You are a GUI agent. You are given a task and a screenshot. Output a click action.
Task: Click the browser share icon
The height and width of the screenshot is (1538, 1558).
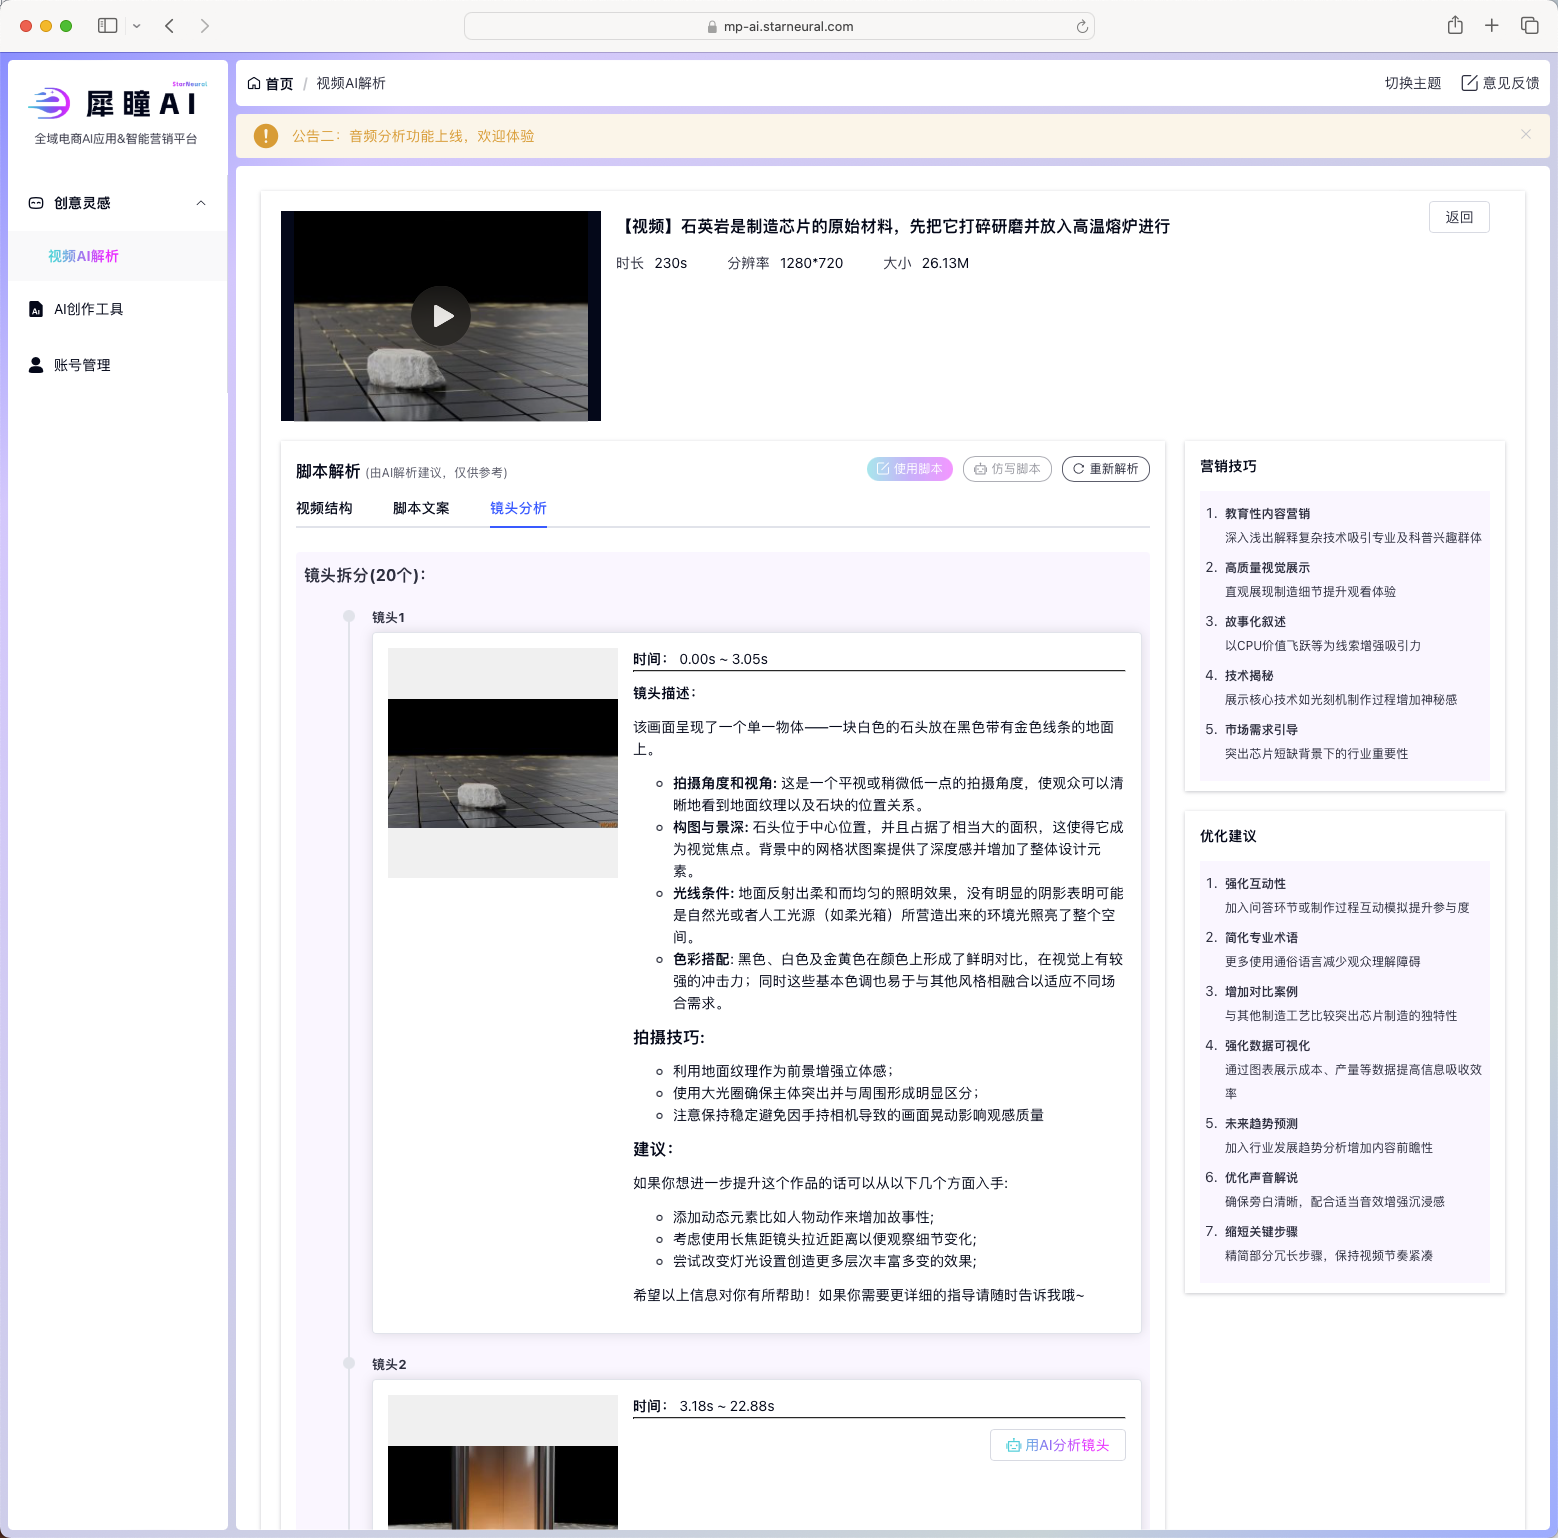click(x=1455, y=26)
